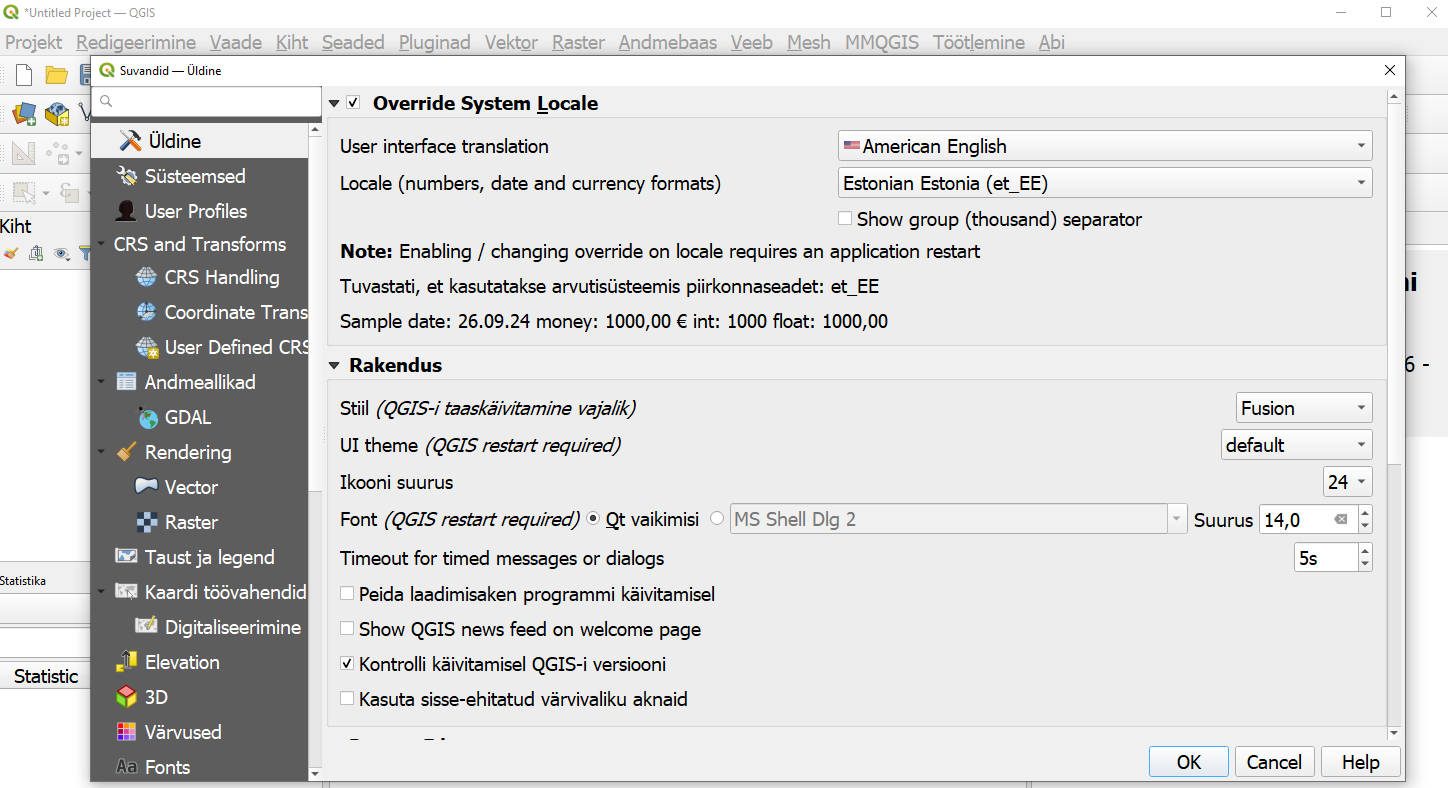This screenshot has width=1448, height=788.
Task: Open the Süsteemsed settings page
Action: [199, 176]
